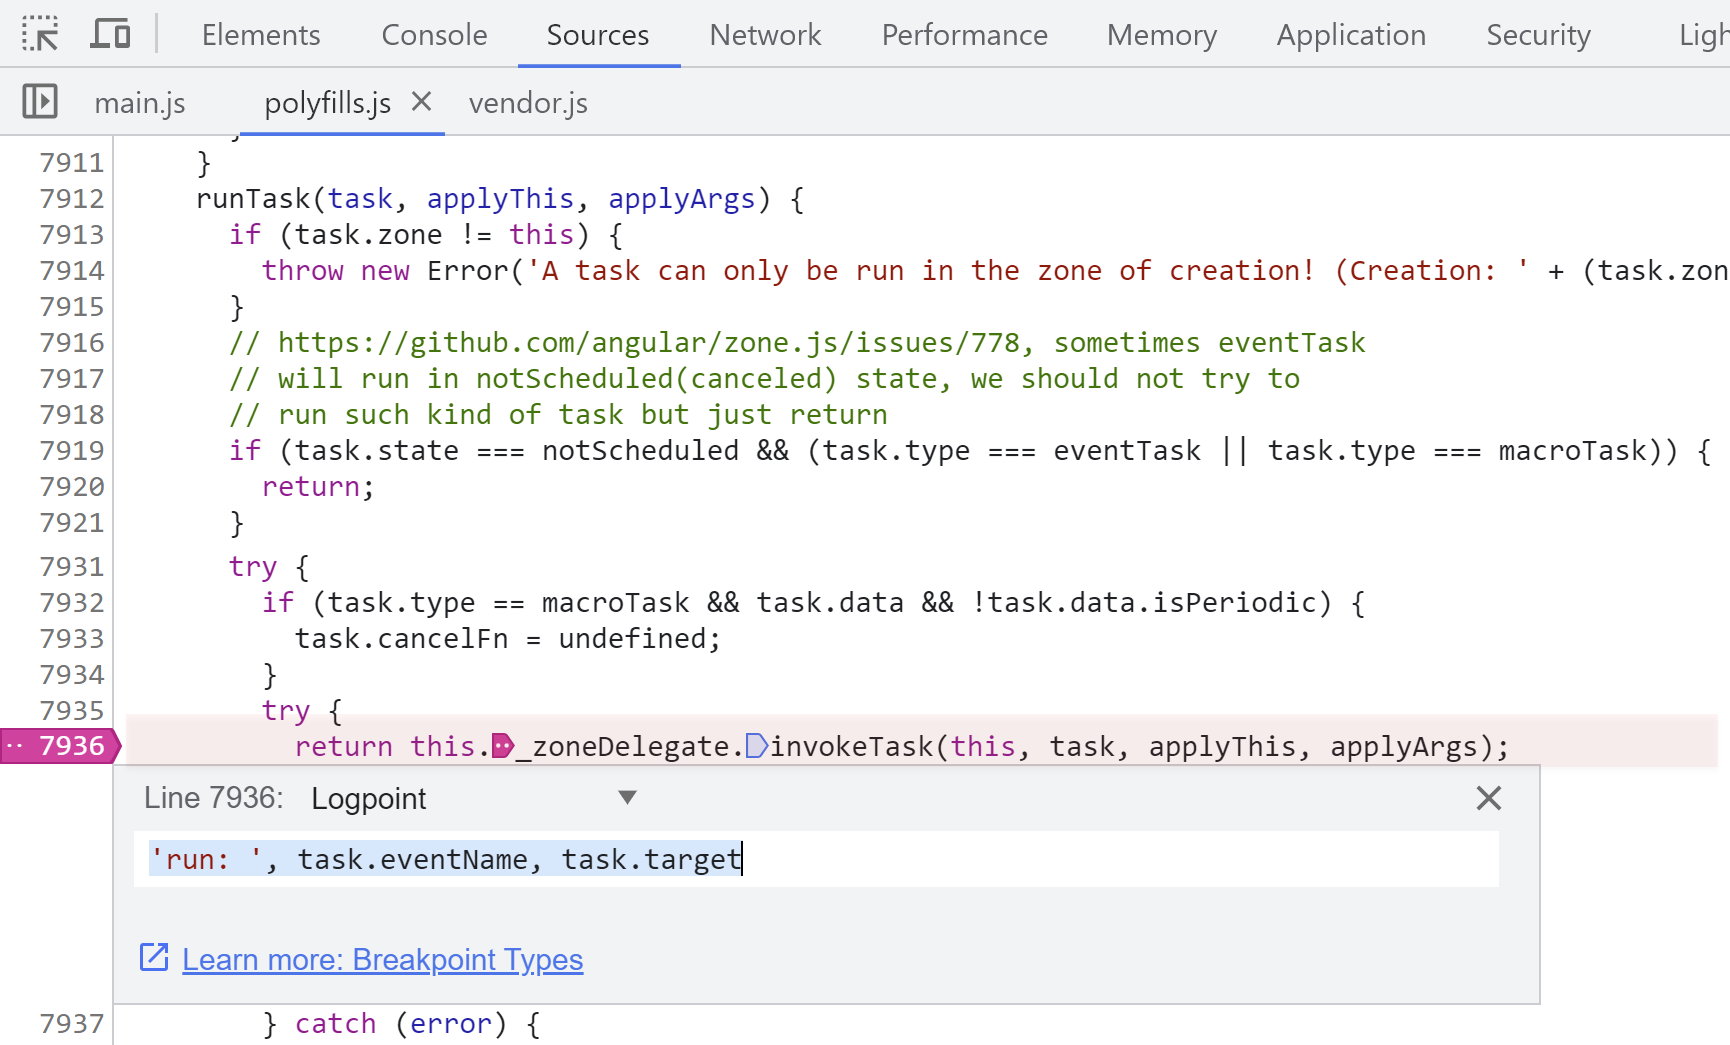
Task: Set breakpoint on line number 7919
Action: (x=71, y=451)
